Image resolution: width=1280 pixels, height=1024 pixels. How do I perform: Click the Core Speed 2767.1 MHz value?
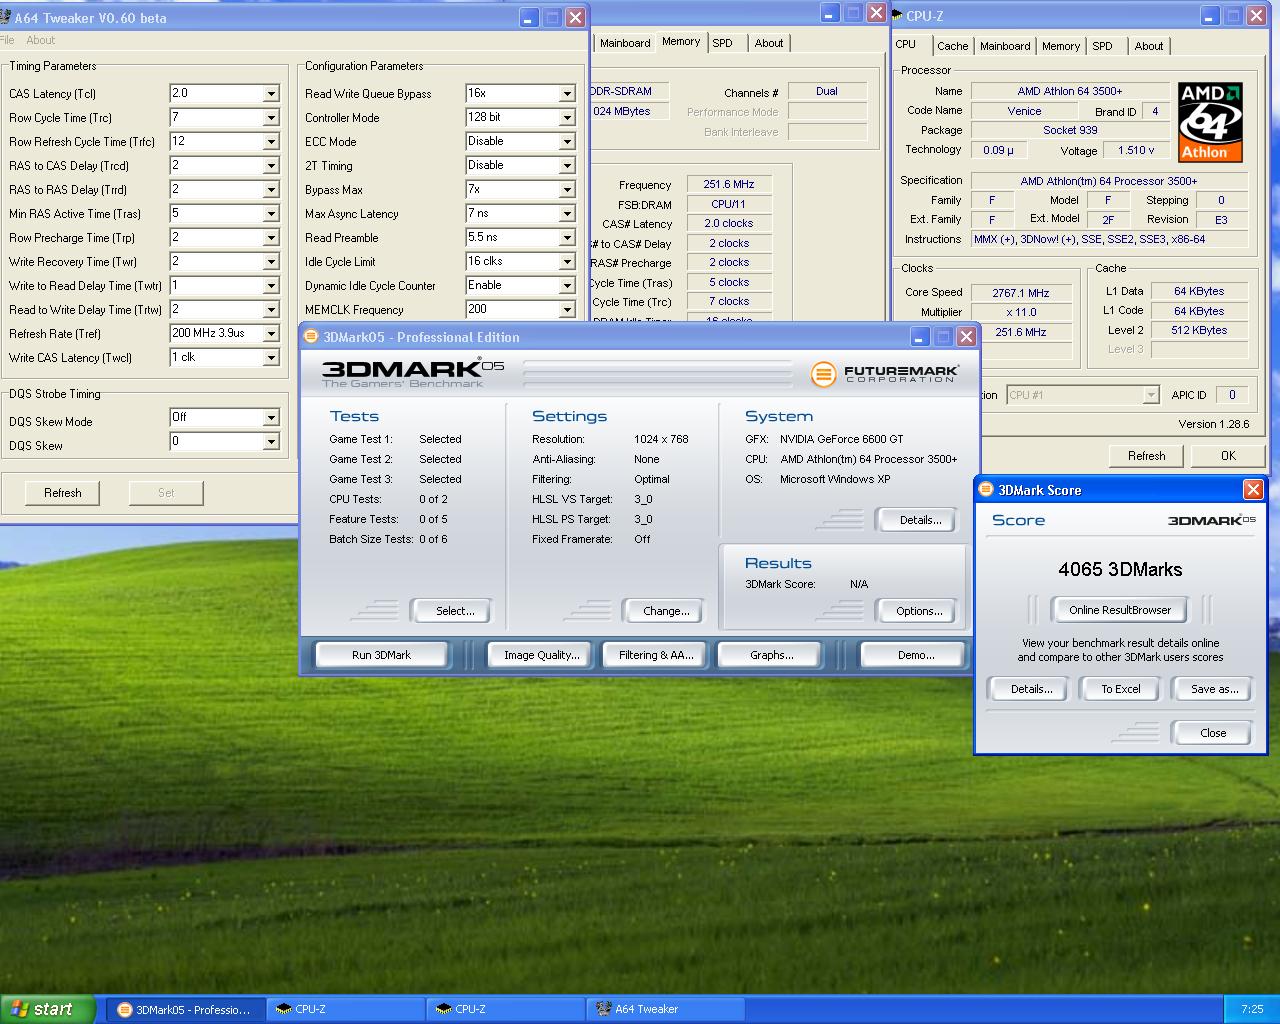click(1020, 293)
